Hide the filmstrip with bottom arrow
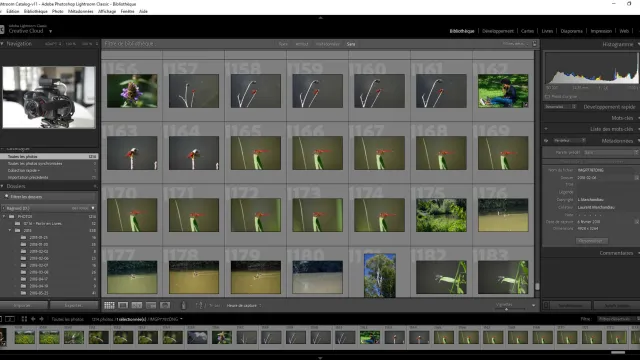 point(320,358)
